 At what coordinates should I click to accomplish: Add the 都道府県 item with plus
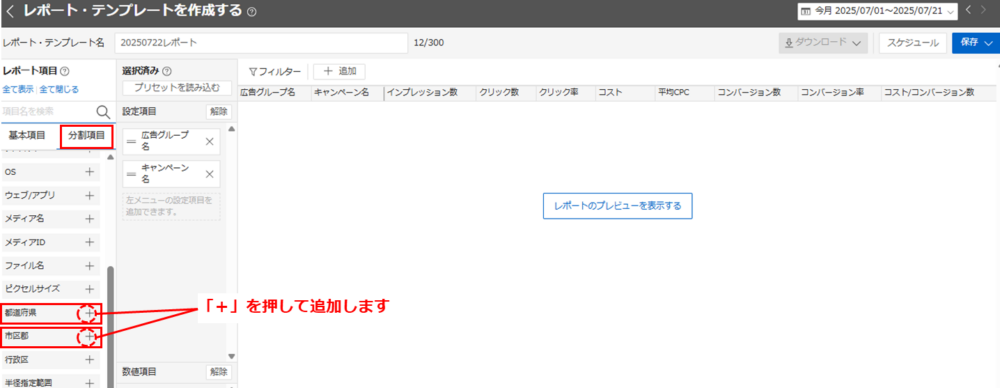click(x=89, y=313)
